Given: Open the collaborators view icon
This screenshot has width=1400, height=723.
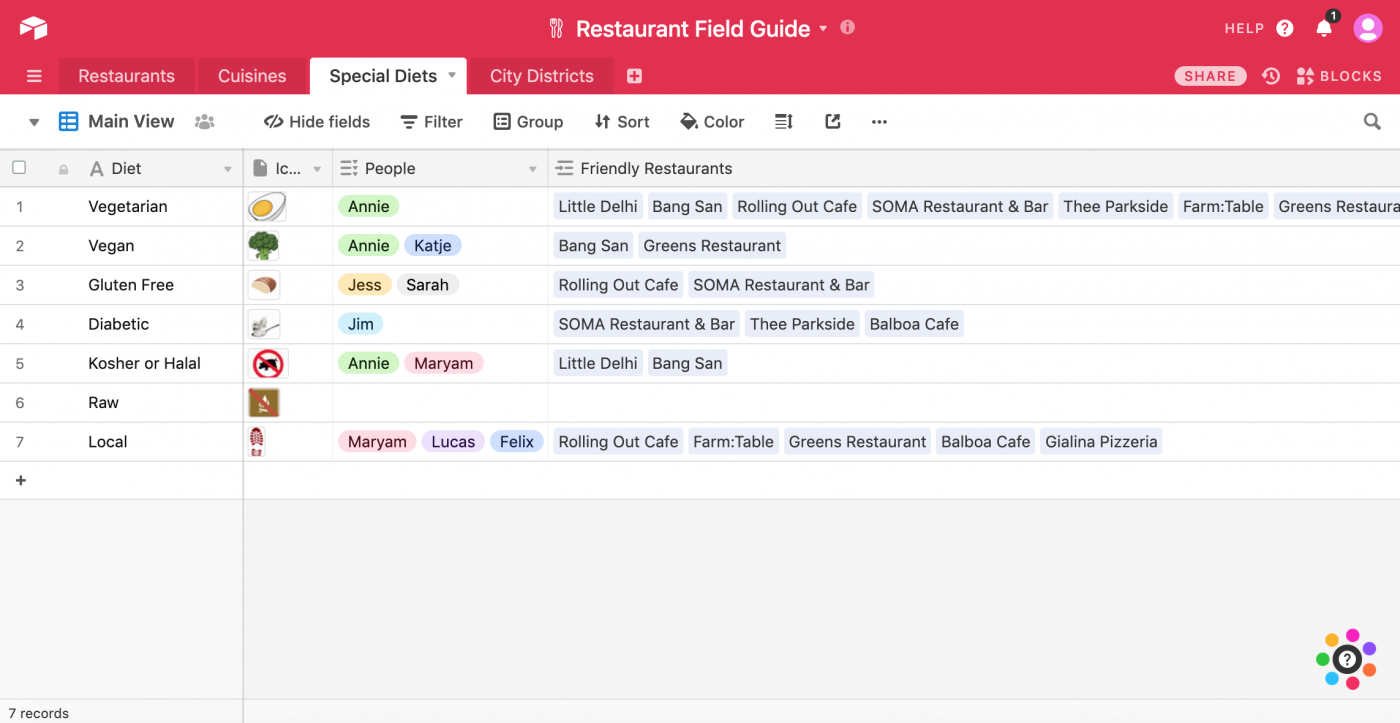Looking at the screenshot, I should [205, 121].
